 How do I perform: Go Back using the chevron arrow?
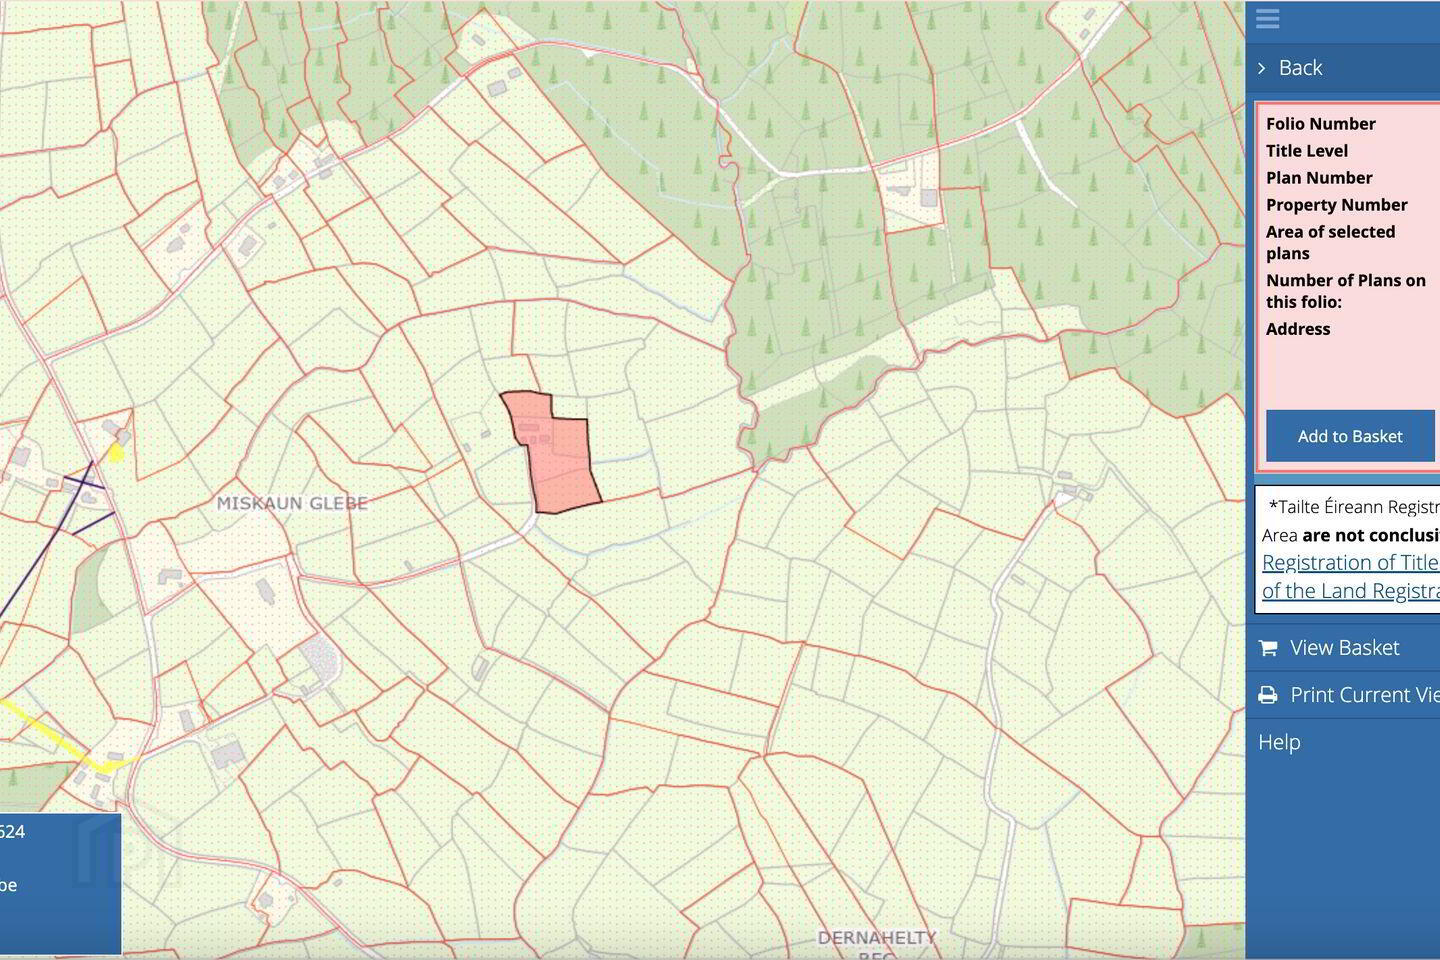pyautogui.click(x=1262, y=68)
